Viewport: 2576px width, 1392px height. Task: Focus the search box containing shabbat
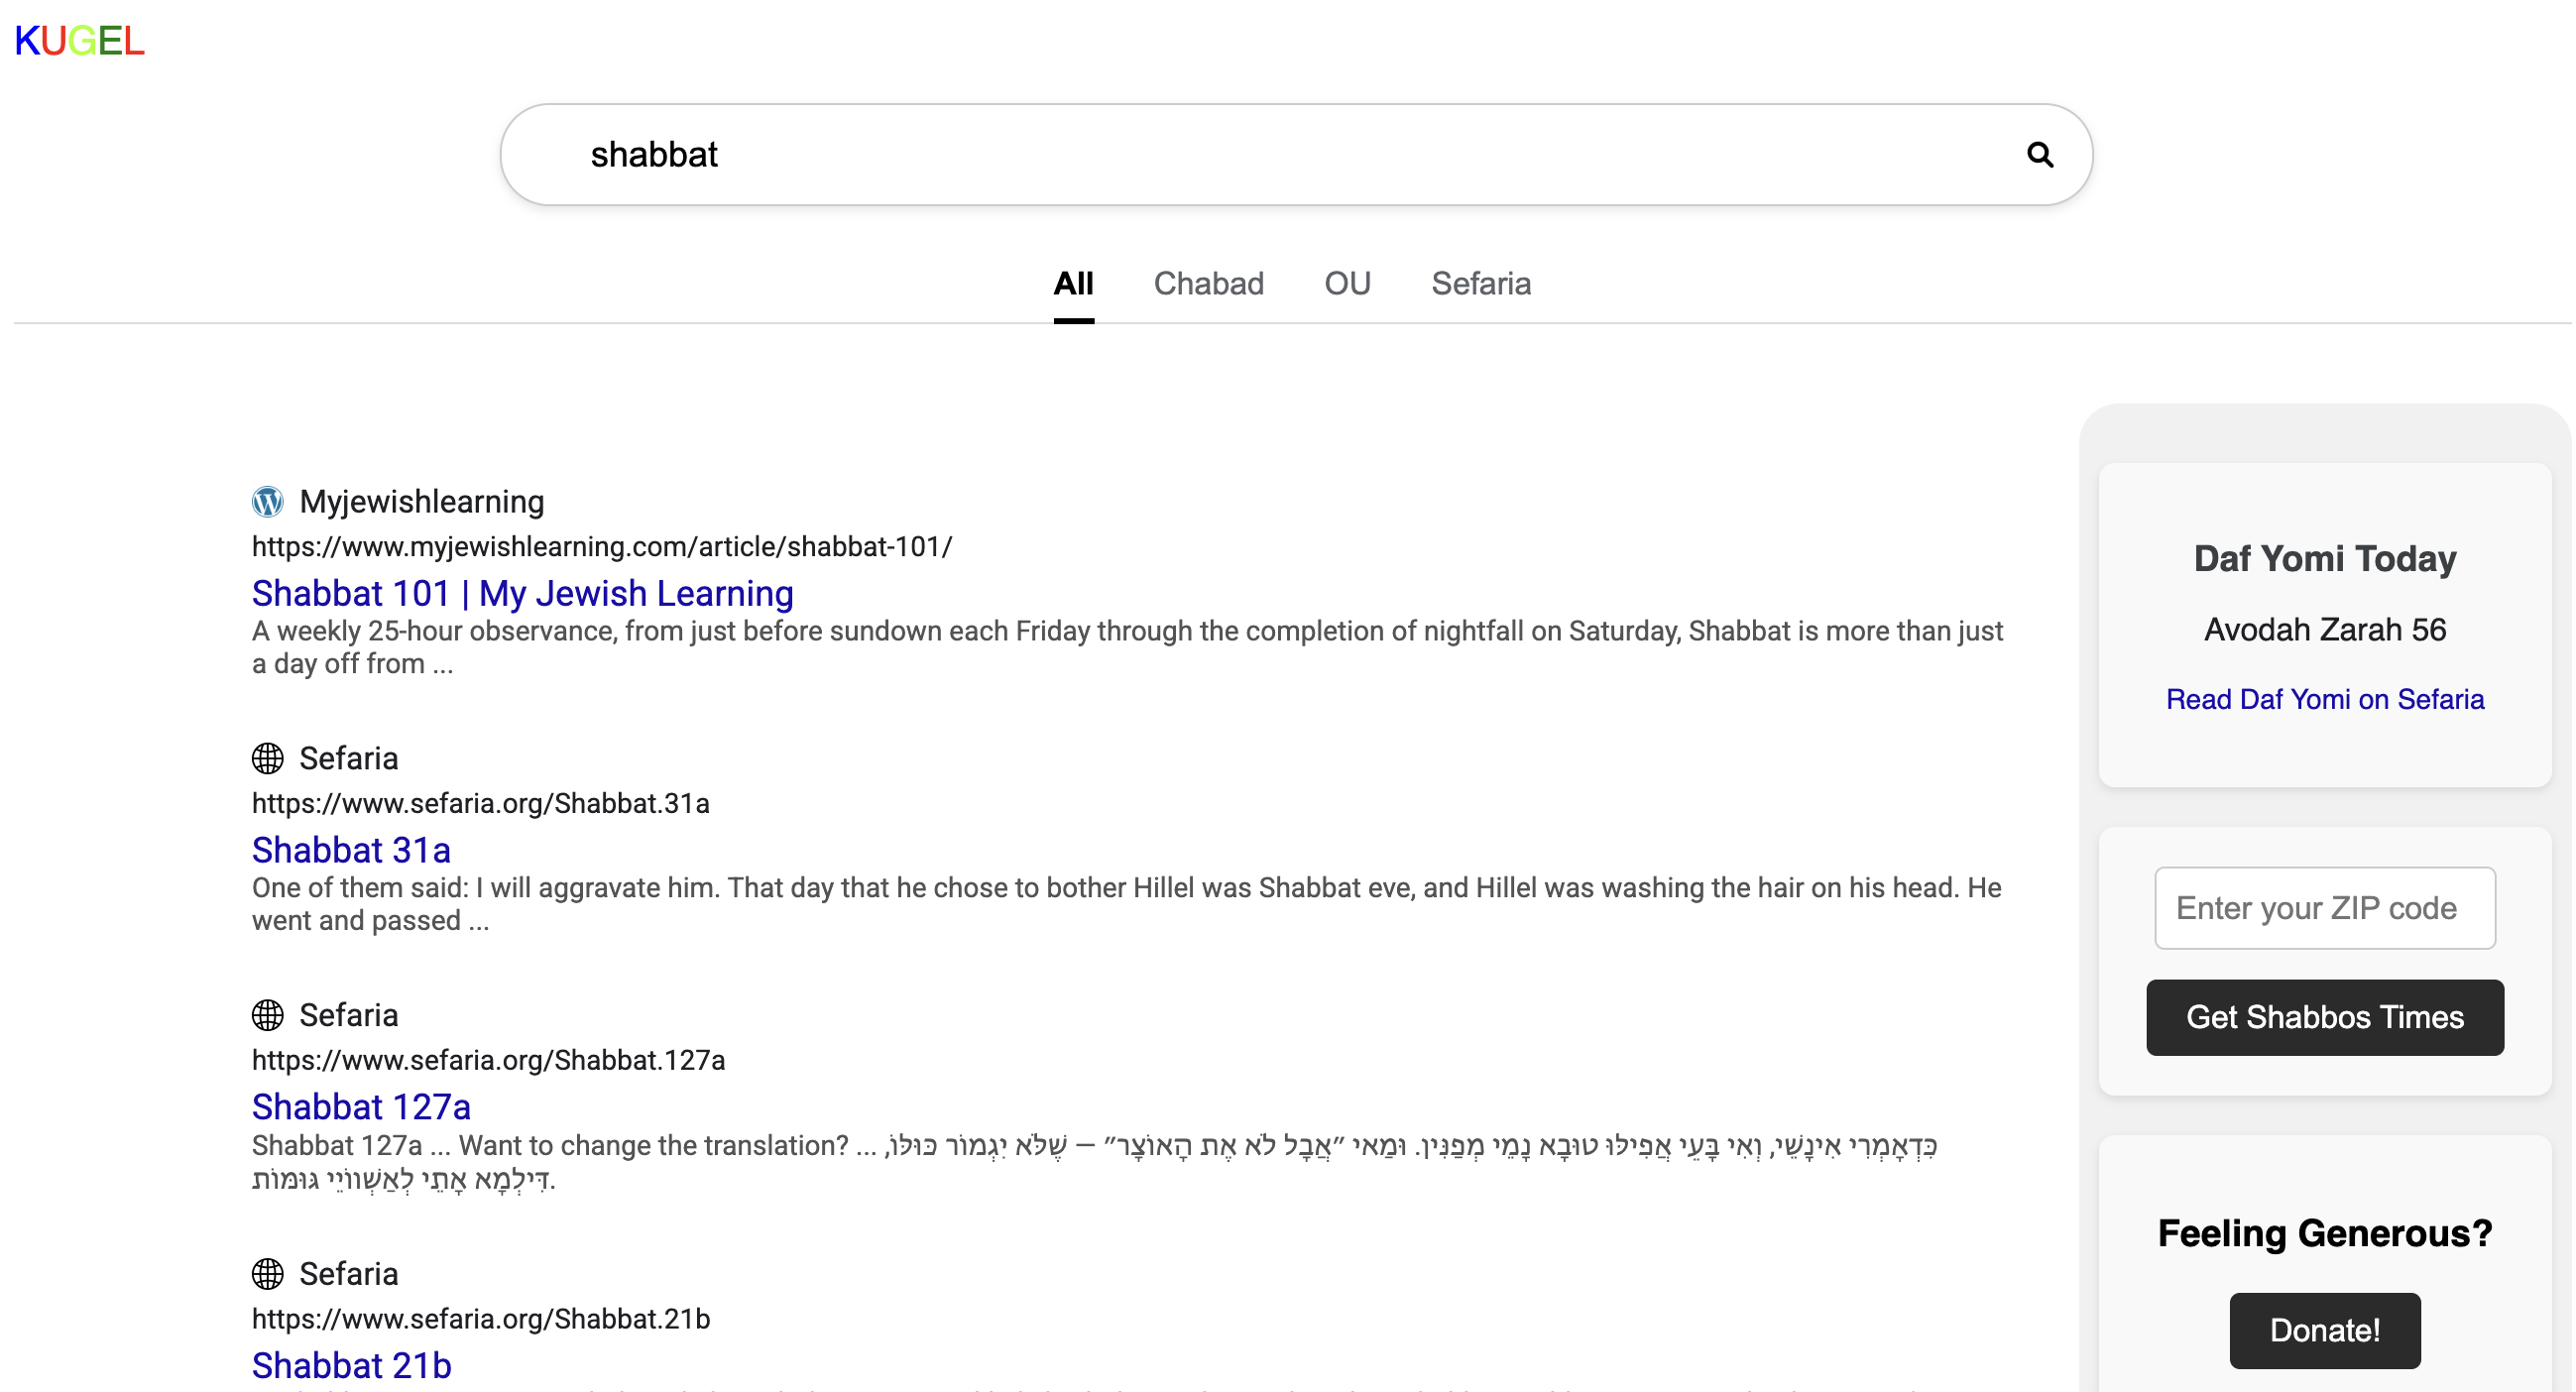point(1296,155)
